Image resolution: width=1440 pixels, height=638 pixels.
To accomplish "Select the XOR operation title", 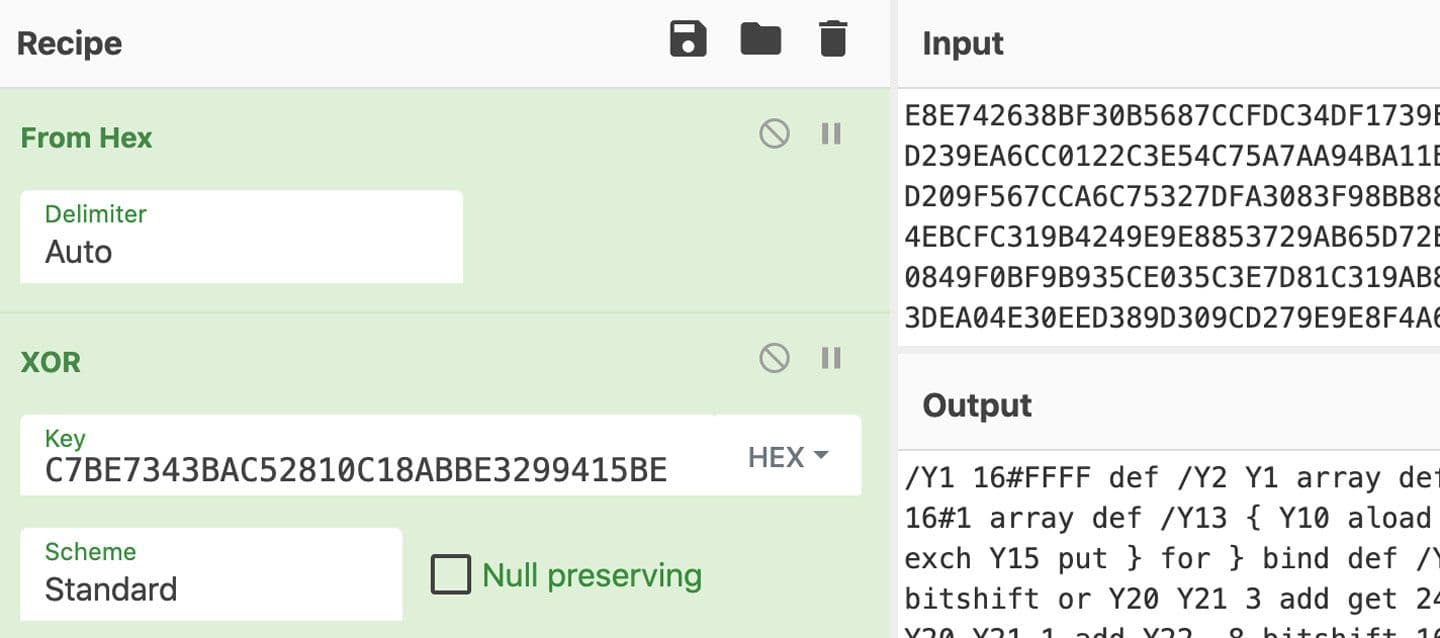I will [x=50, y=362].
